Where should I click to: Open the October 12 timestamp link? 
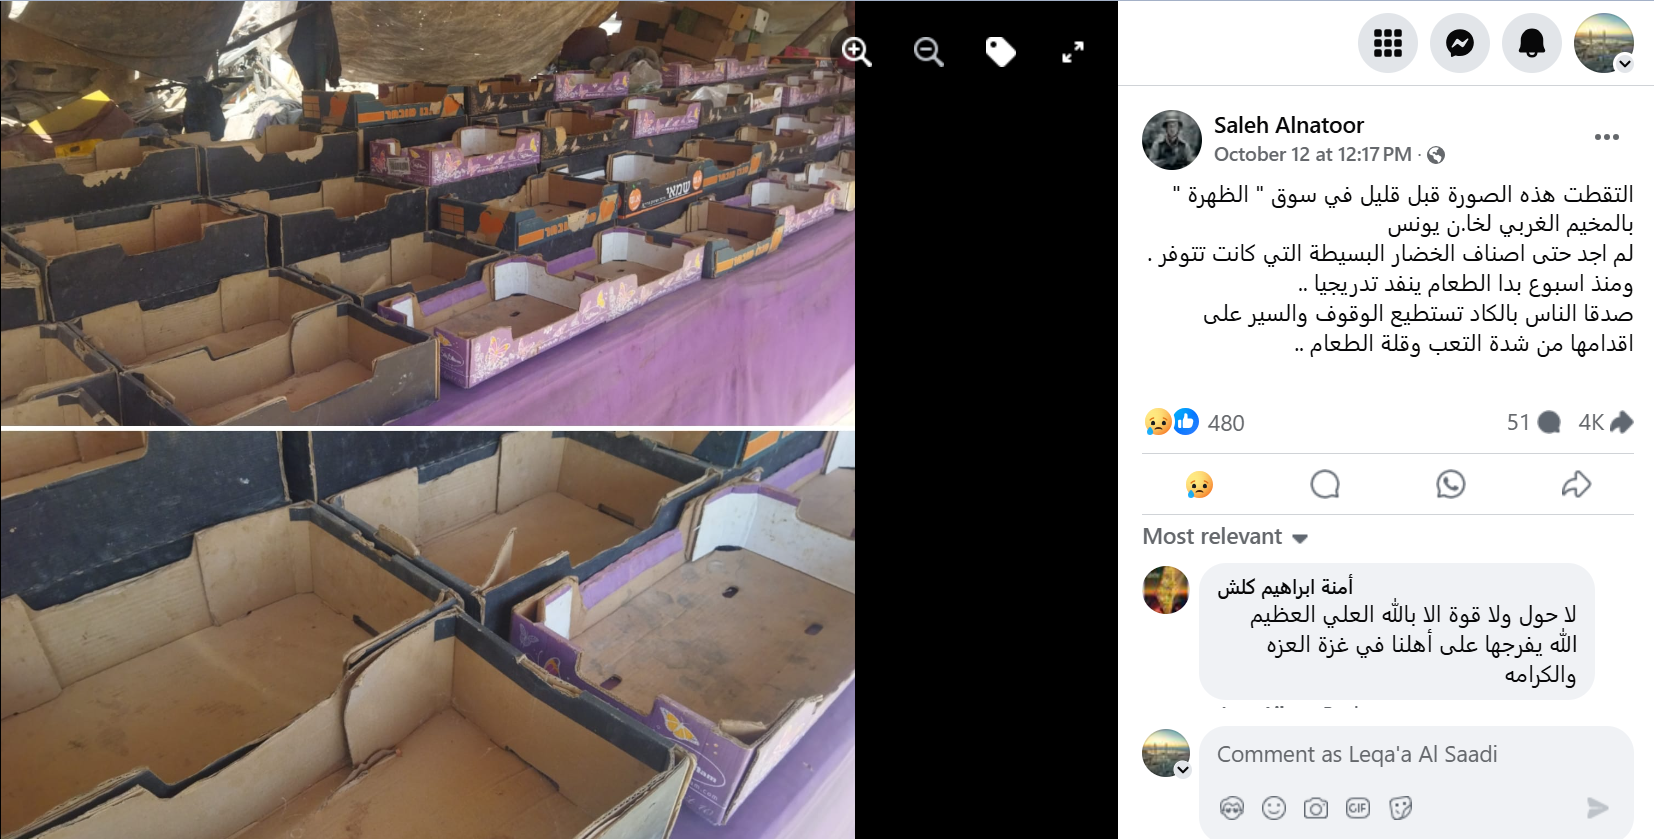1312,155
